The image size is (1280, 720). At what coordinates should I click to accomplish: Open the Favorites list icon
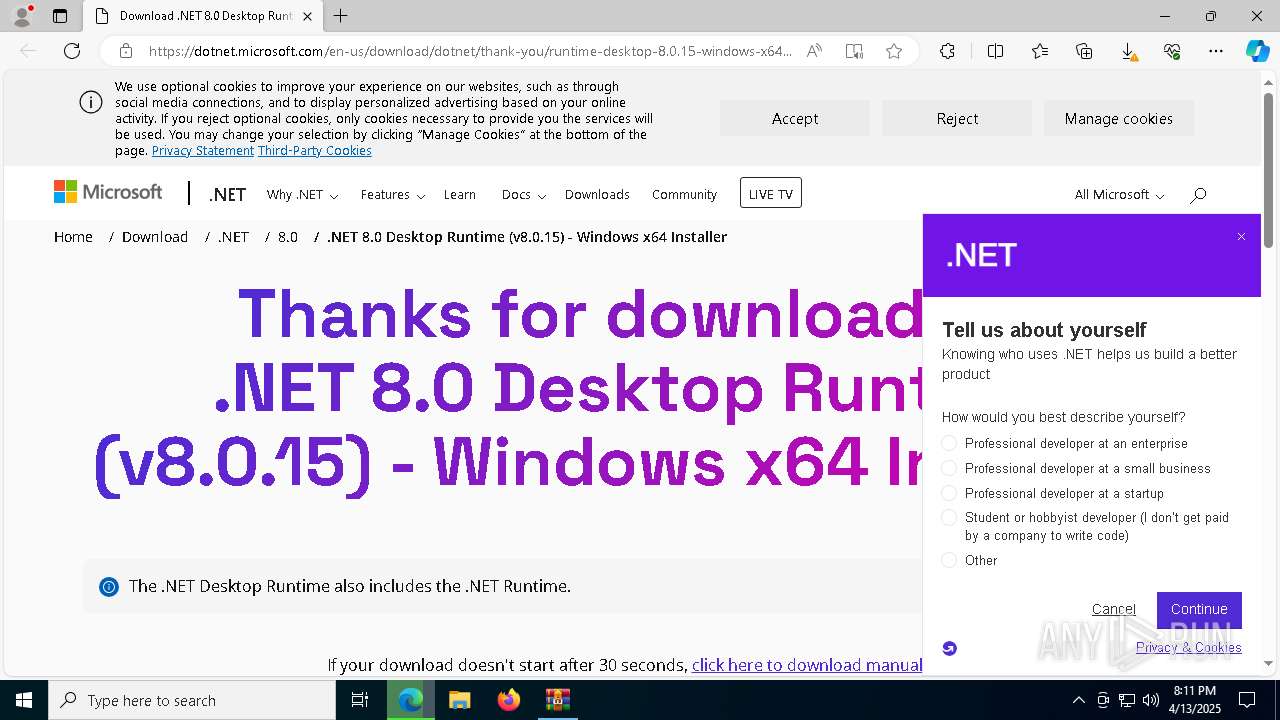tap(1040, 51)
